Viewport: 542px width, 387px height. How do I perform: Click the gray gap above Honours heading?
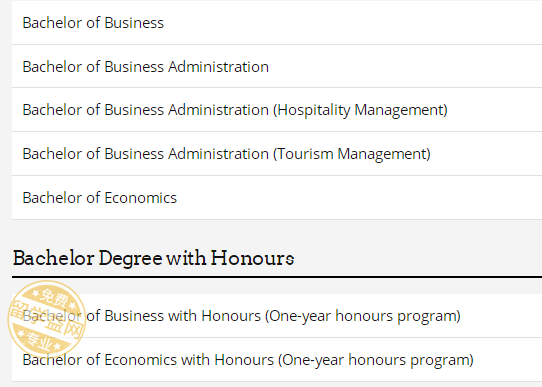pos(277,232)
